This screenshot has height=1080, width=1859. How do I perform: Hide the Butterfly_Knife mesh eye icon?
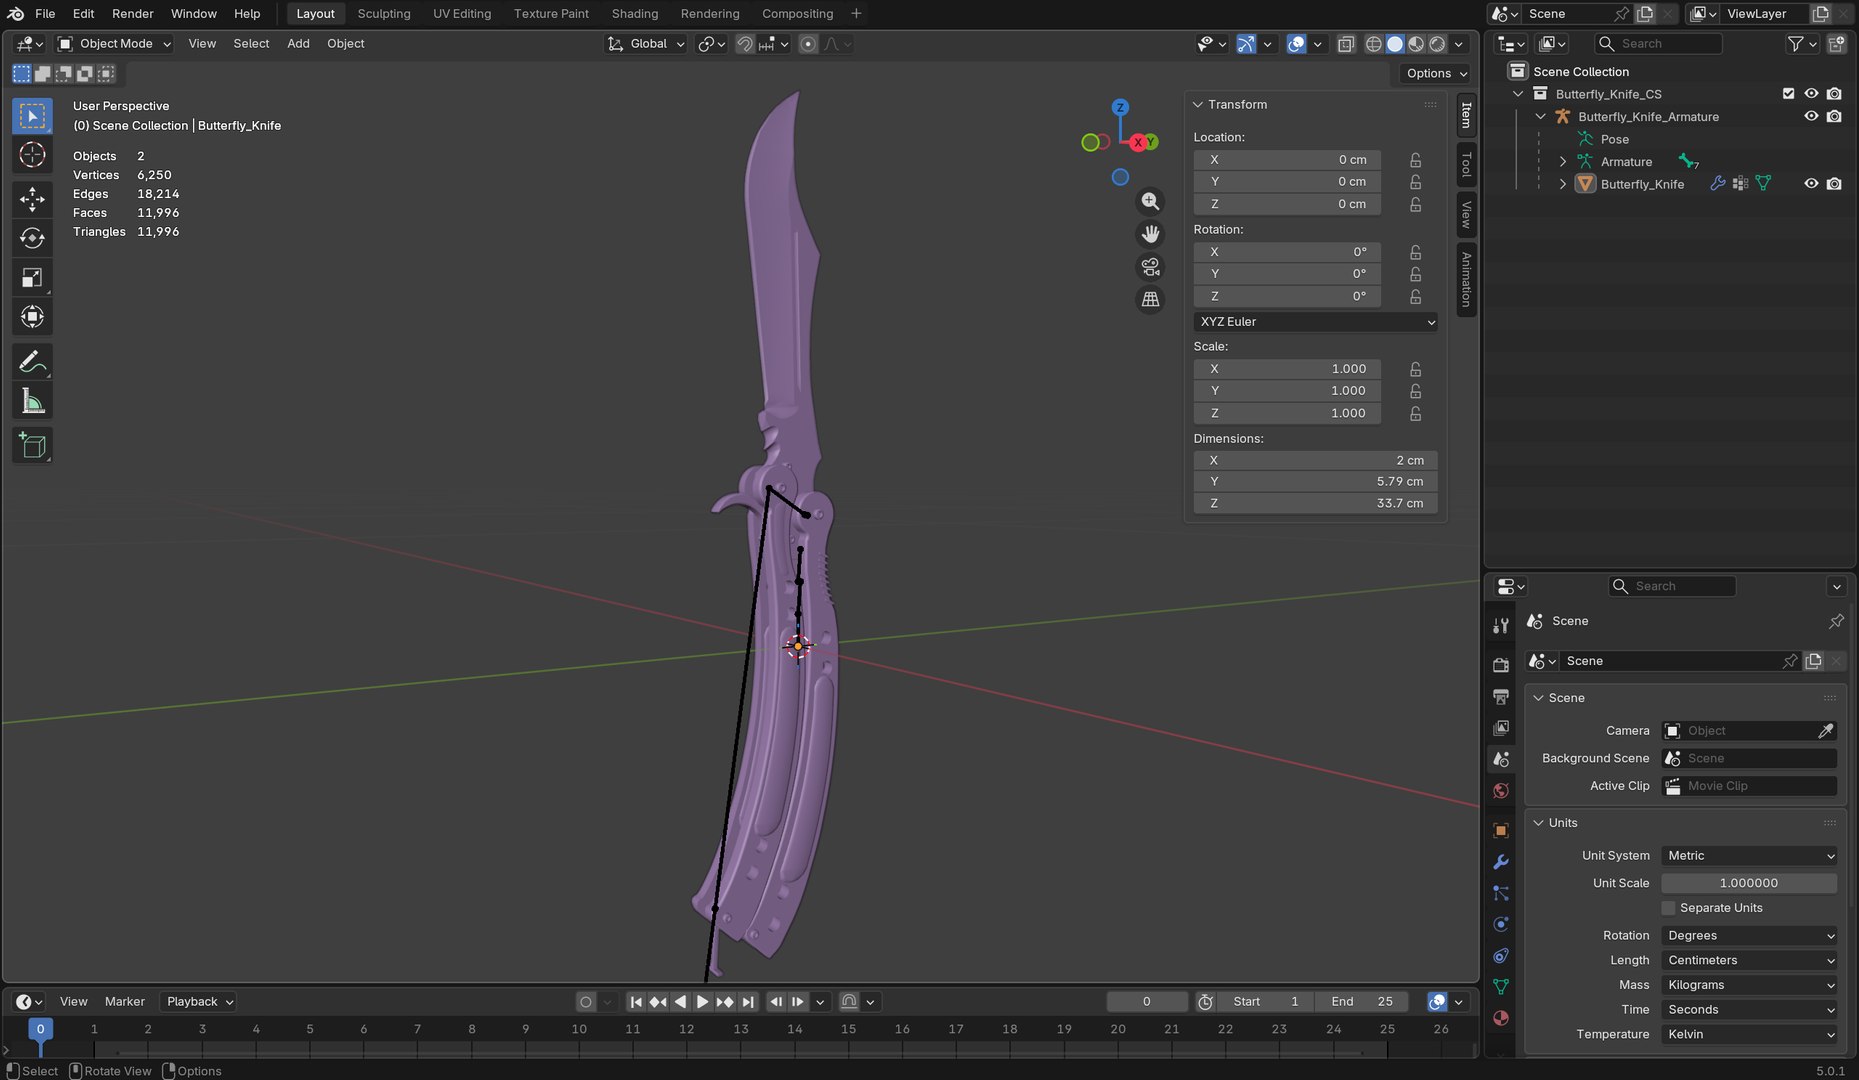(x=1811, y=184)
